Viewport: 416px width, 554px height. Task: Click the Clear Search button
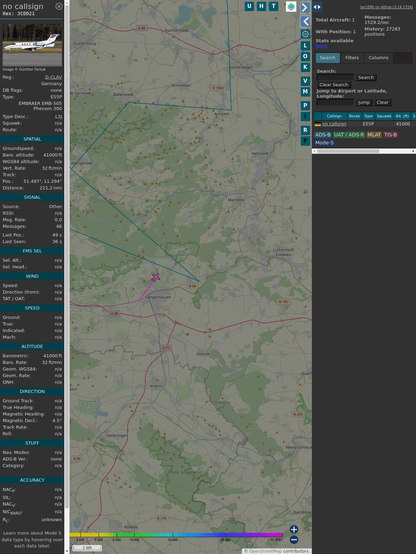pos(334,84)
